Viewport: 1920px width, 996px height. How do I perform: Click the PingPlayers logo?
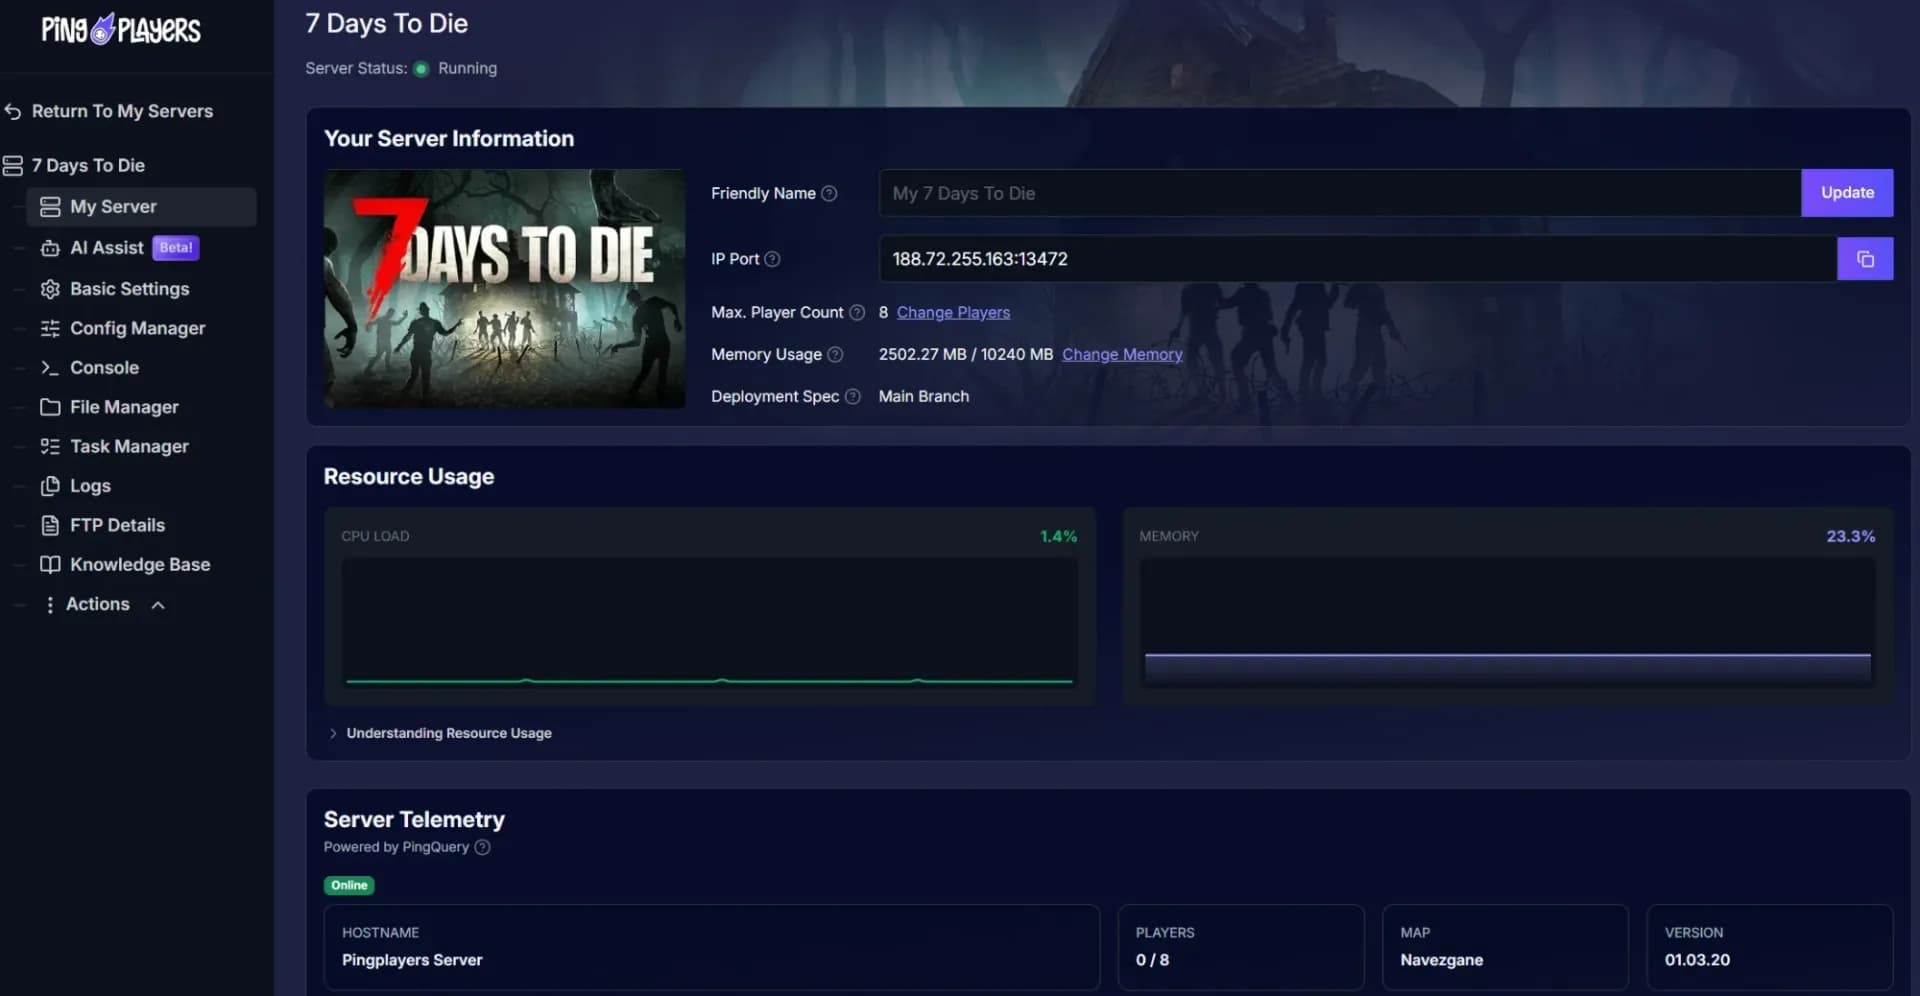(x=121, y=30)
